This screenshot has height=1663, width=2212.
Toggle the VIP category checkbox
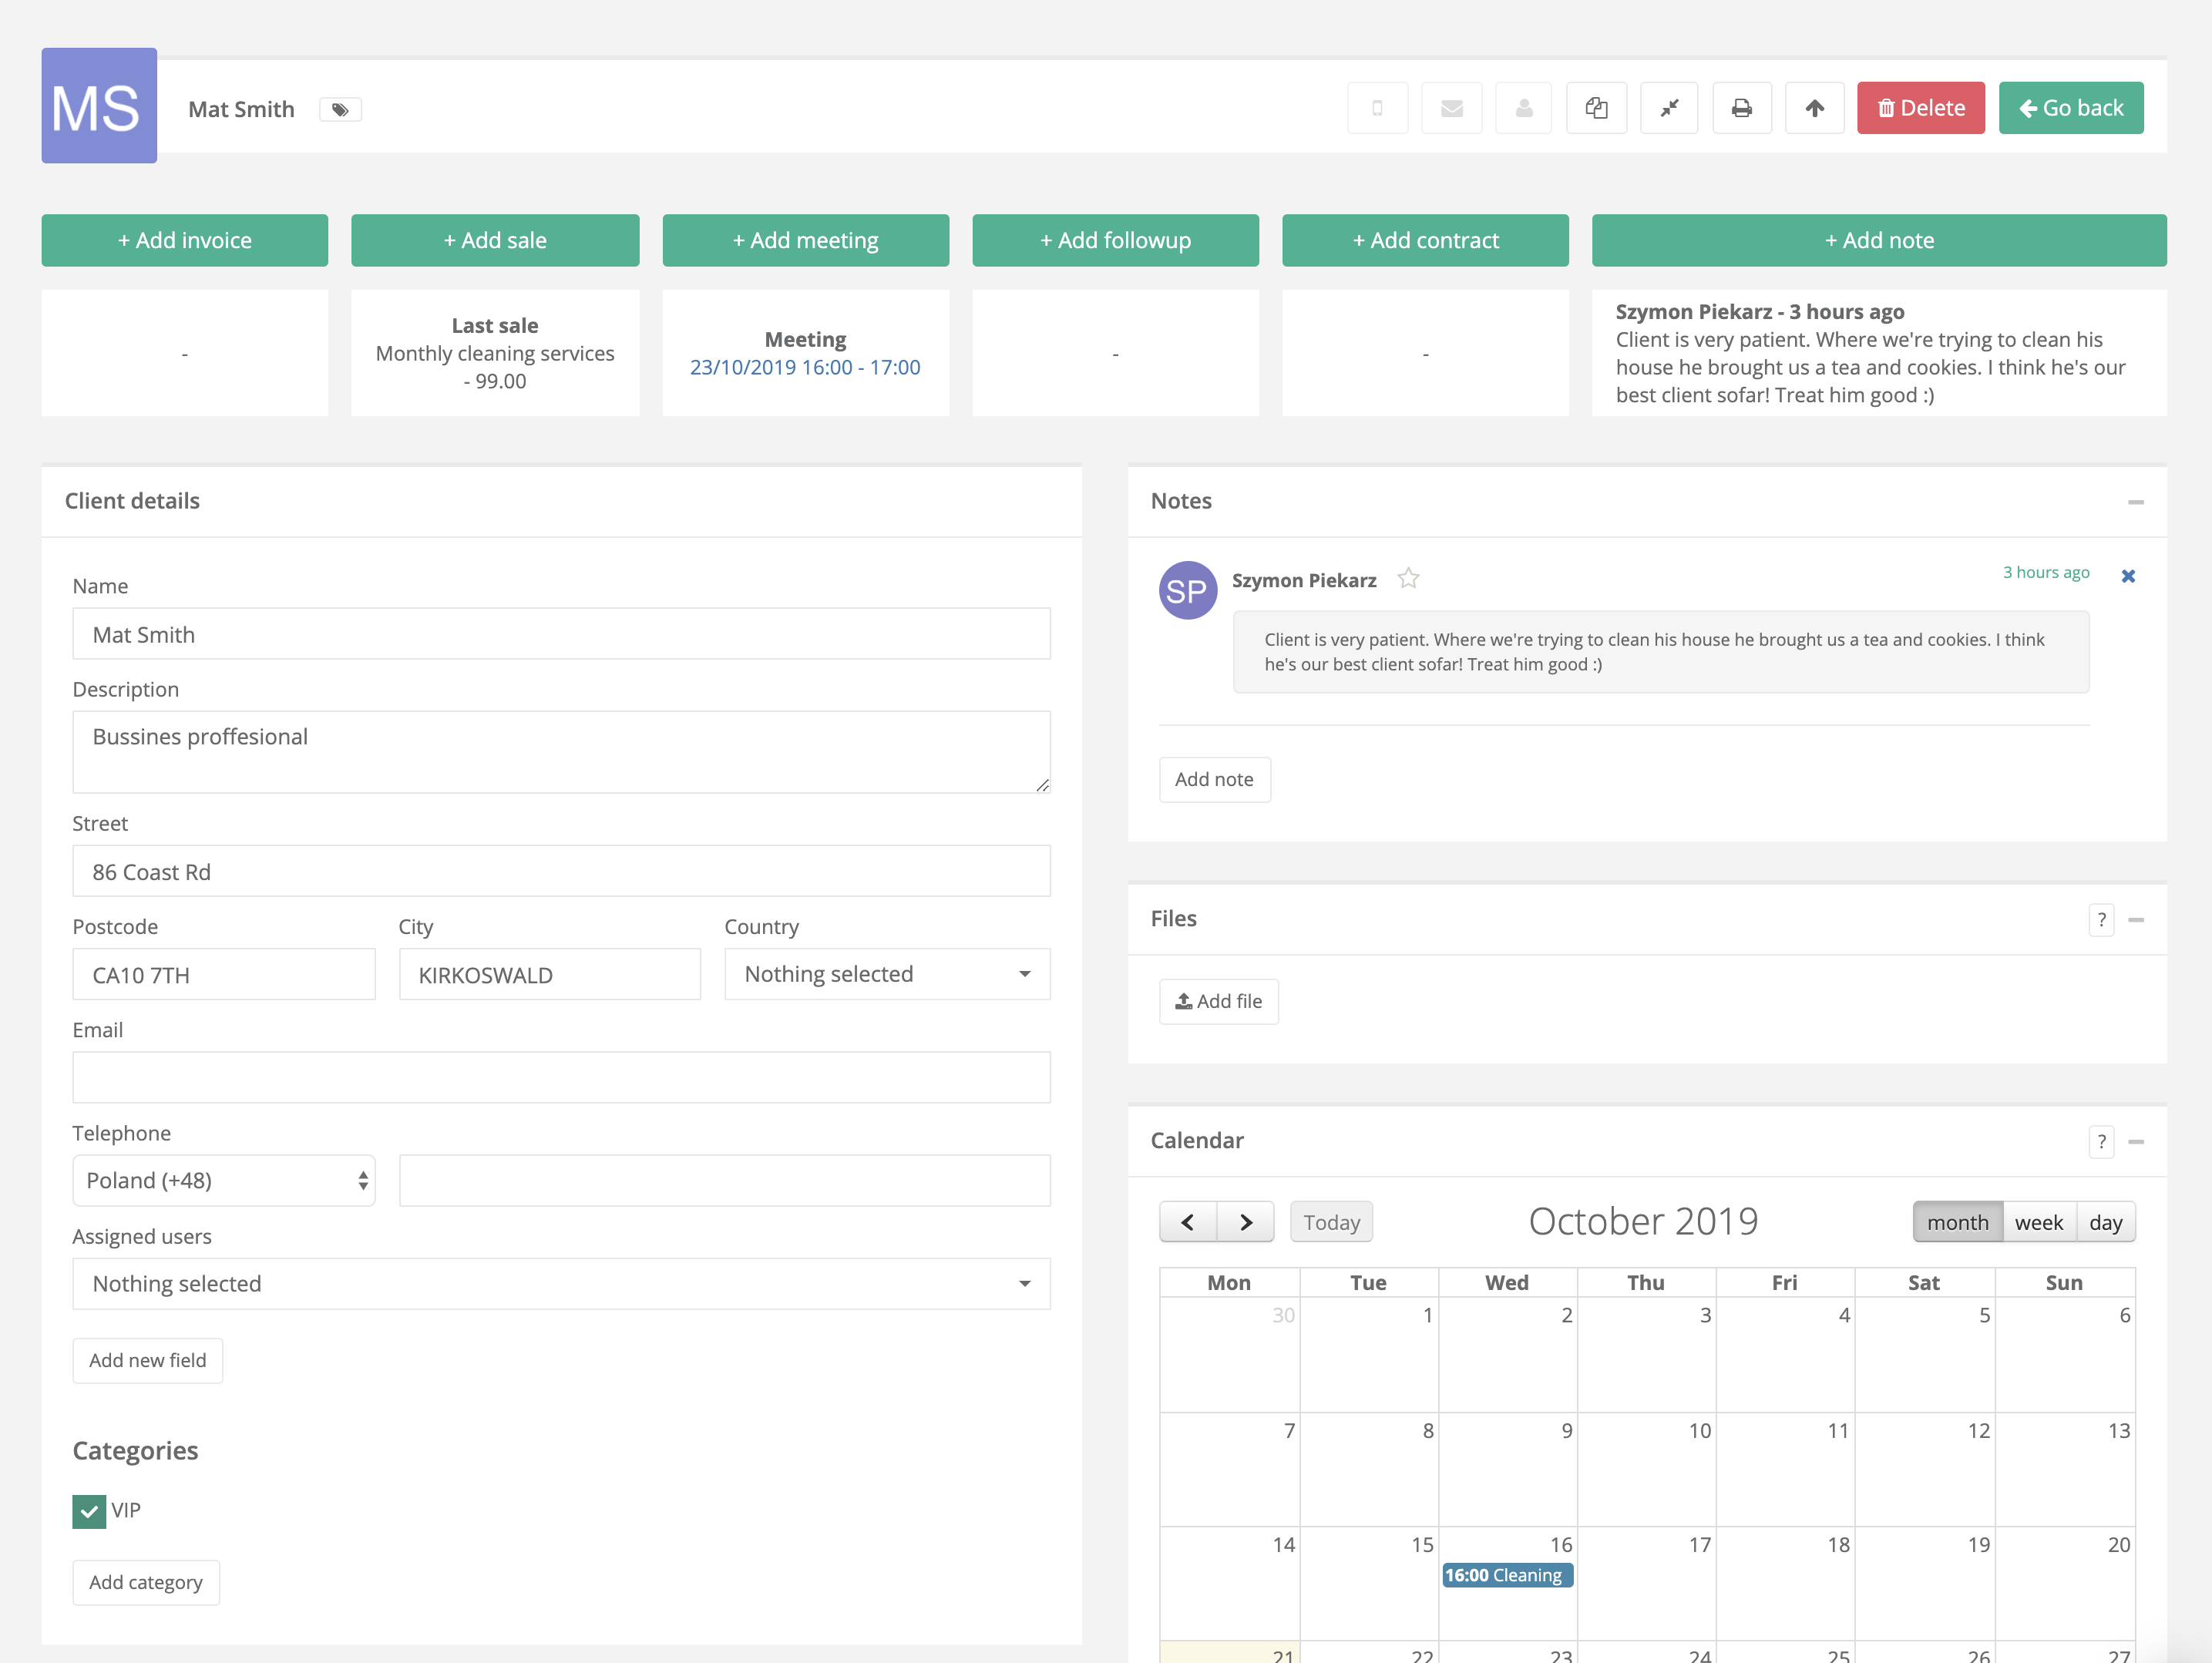pos(87,1510)
